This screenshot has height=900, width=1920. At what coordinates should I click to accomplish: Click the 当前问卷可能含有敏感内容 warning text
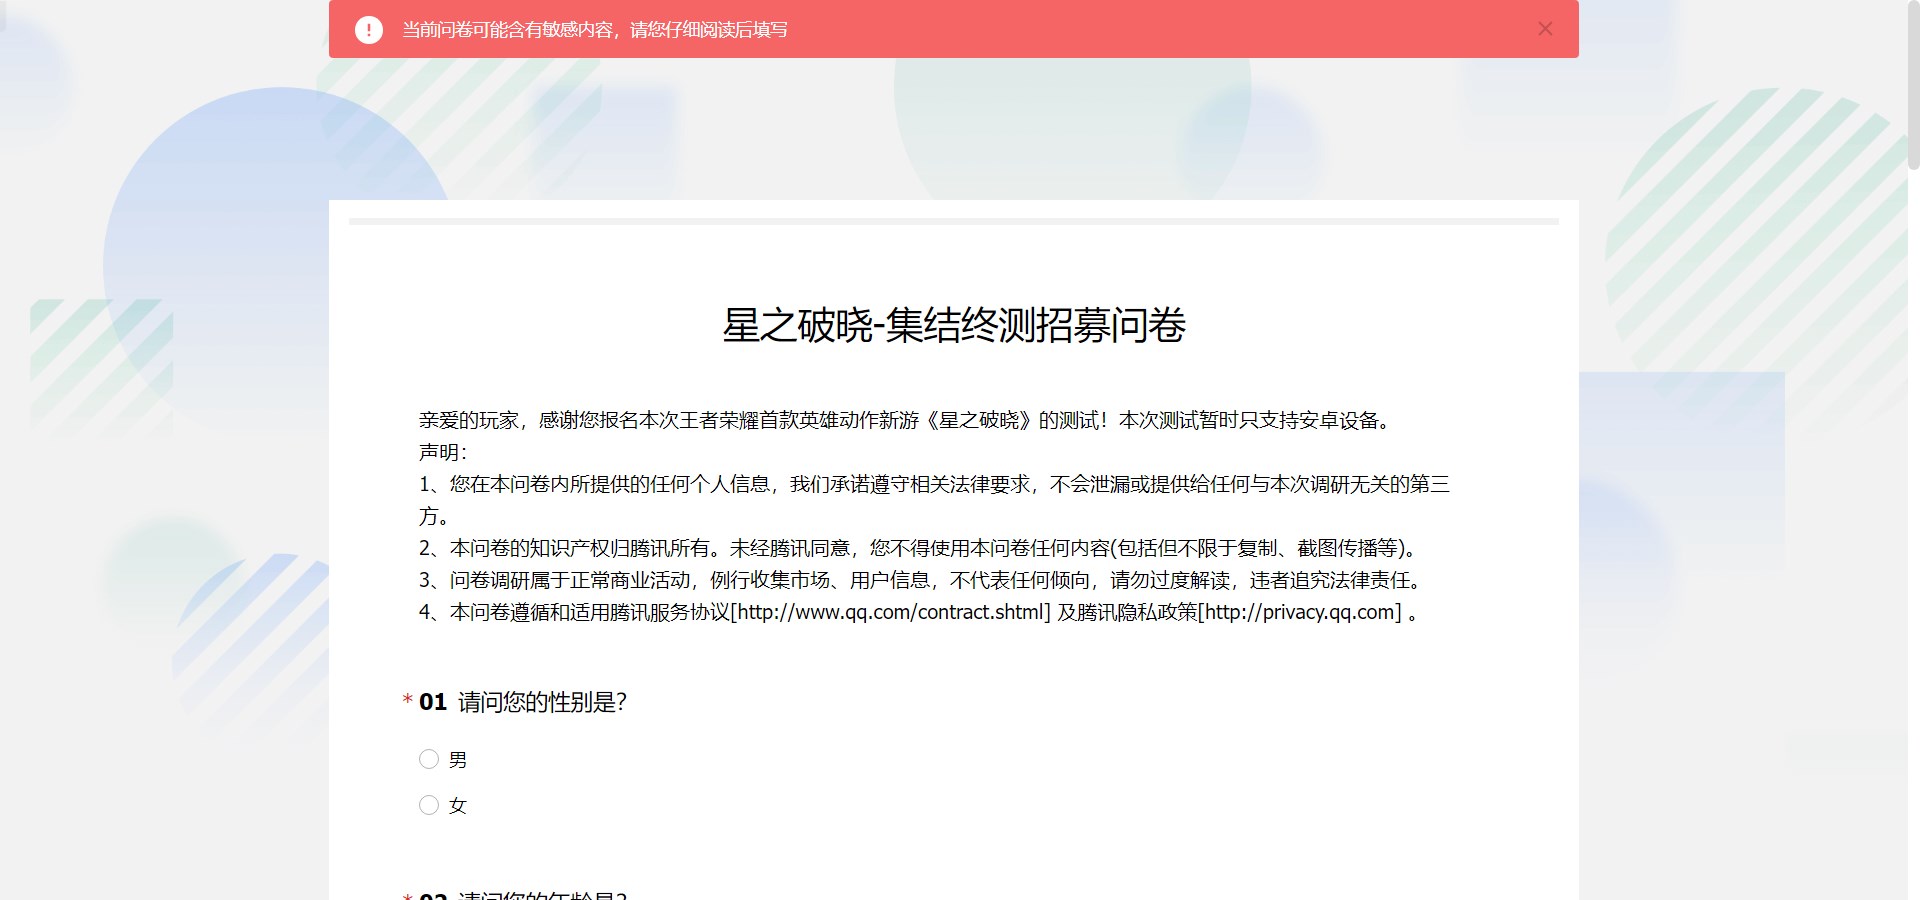pos(594,30)
